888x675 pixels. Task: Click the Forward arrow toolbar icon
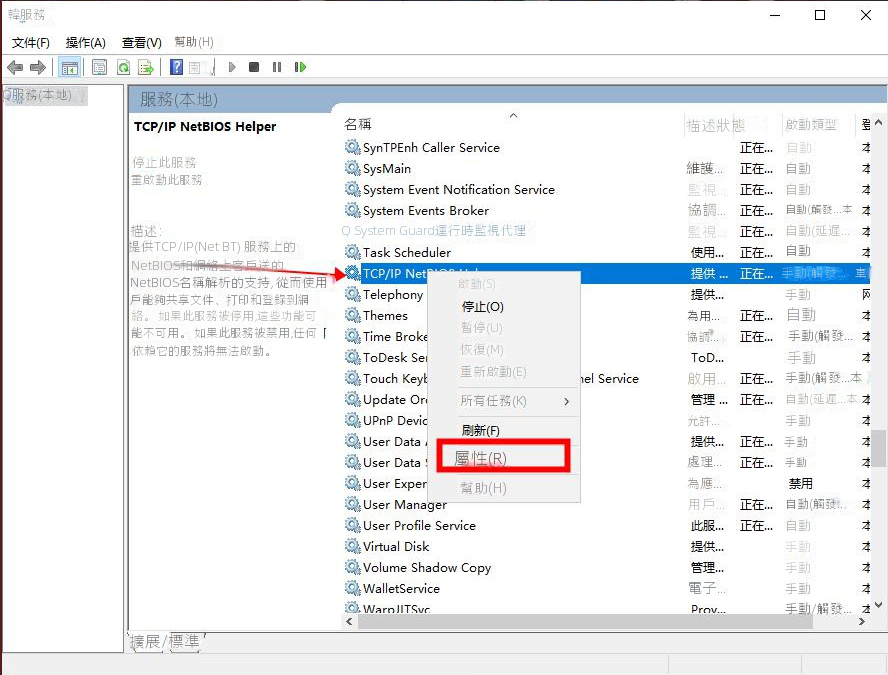pos(37,67)
